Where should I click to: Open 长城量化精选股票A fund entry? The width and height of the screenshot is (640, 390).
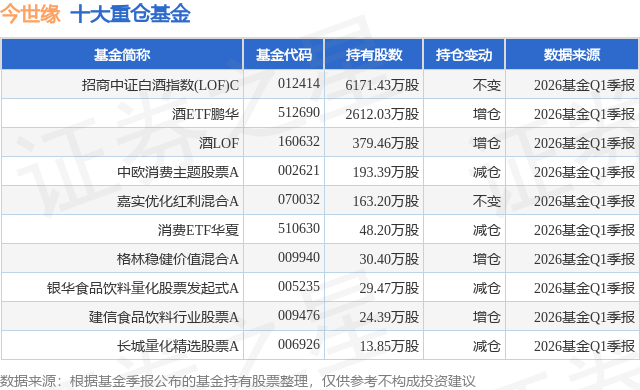[178, 346]
